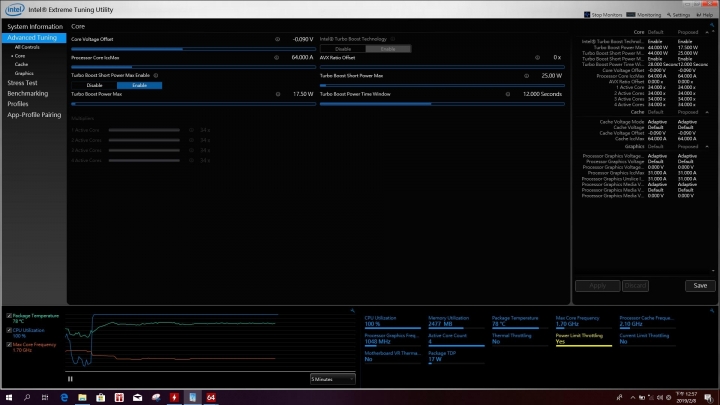Click info icon beside Turbo Boost Short Power Max
Viewport: 720px width, 405px height.
click(x=526, y=76)
